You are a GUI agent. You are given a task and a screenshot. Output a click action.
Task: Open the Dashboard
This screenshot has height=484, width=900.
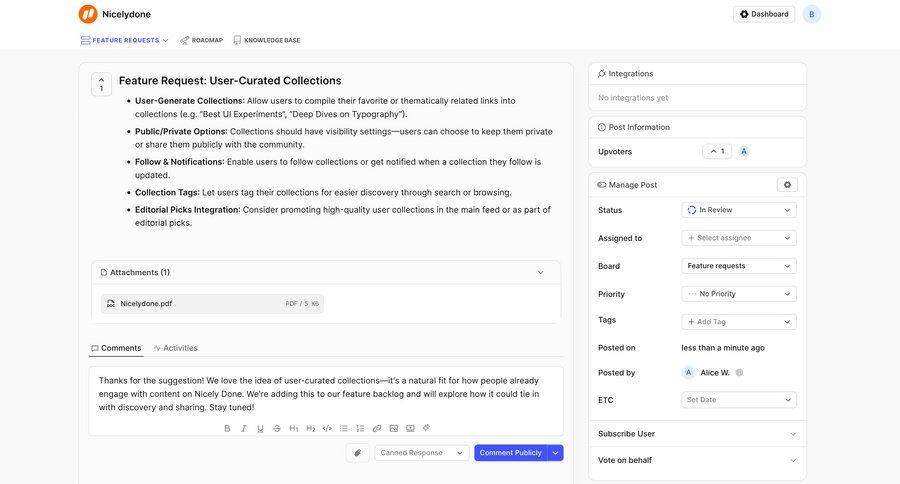763,14
